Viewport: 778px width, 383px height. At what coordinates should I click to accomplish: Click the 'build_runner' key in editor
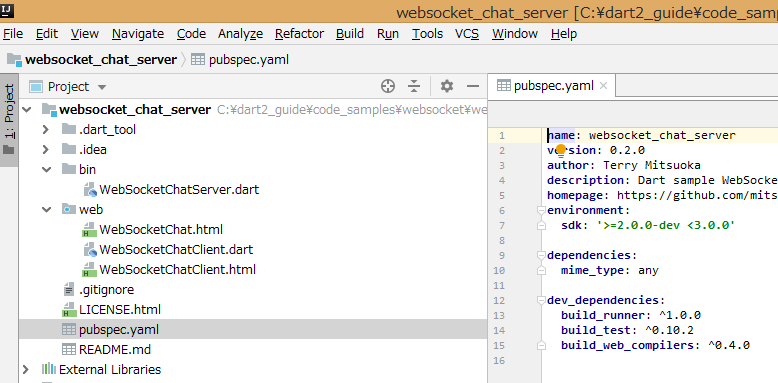tap(602, 315)
